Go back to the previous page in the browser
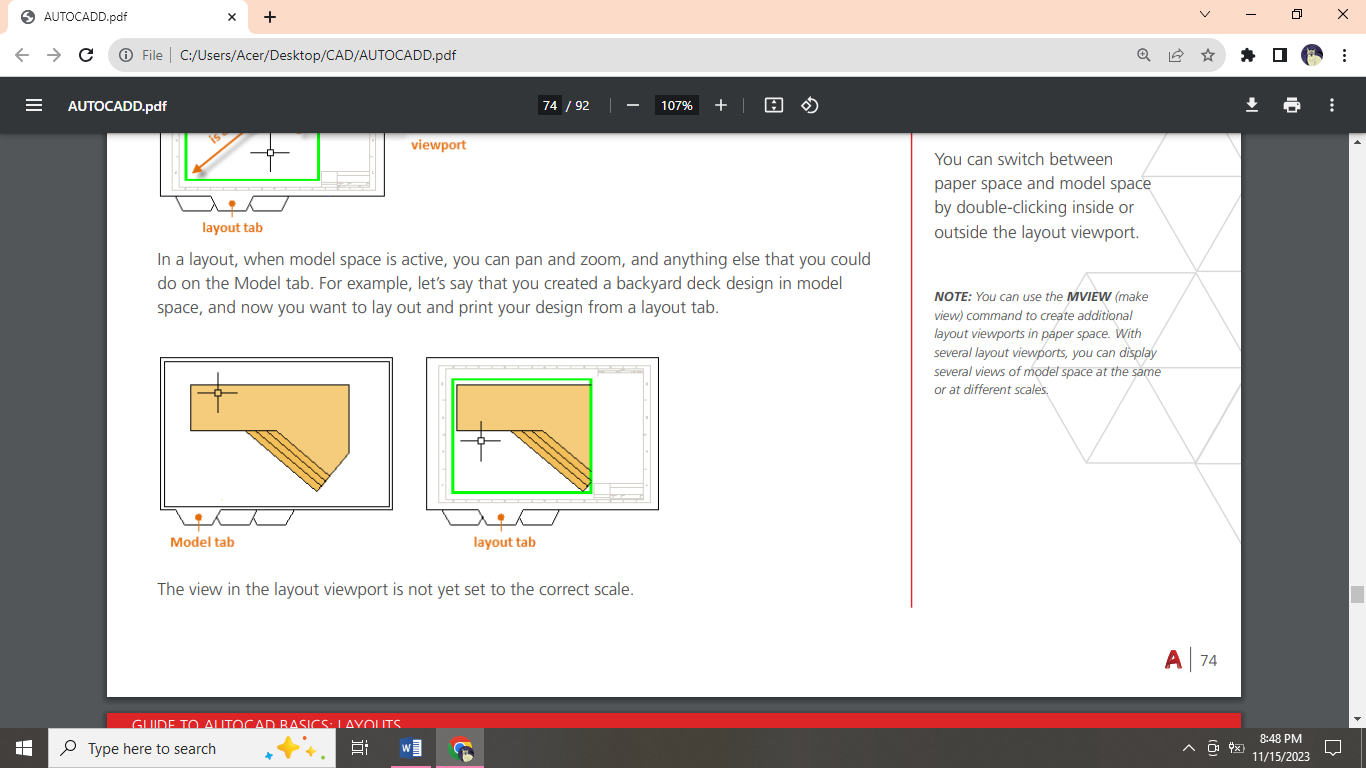 (x=22, y=55)
